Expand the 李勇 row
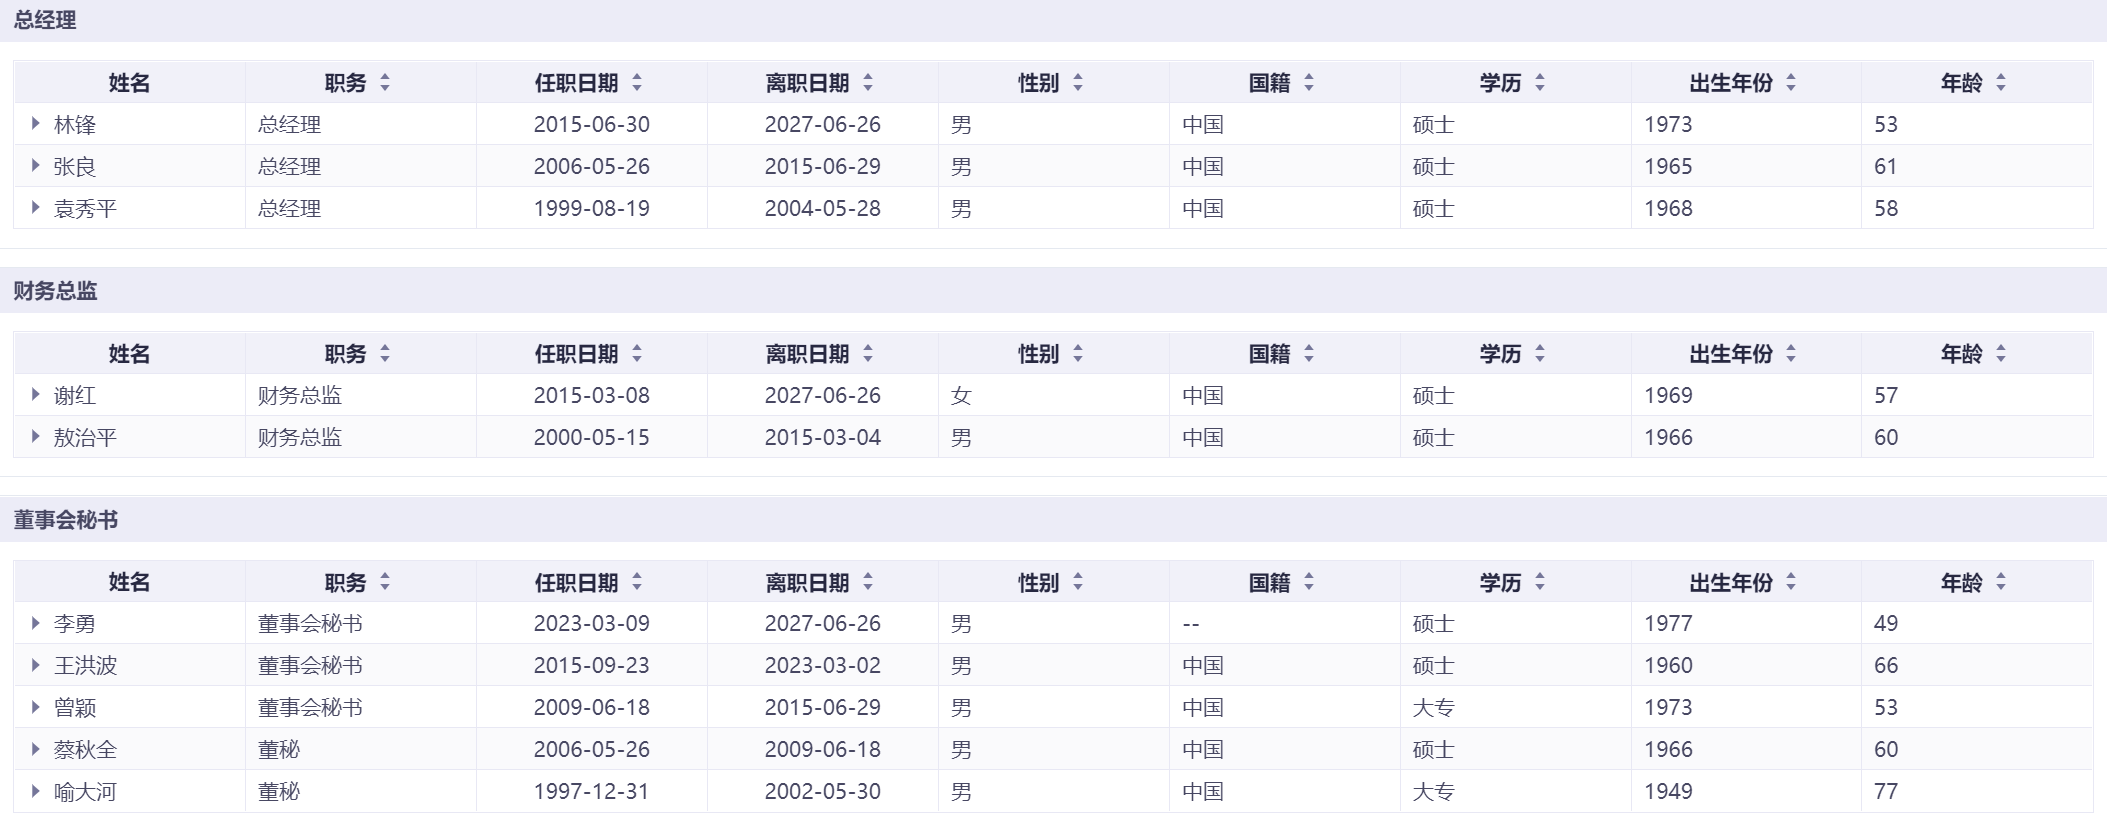This screenshot has width=2107, height=822. (36, 623)
